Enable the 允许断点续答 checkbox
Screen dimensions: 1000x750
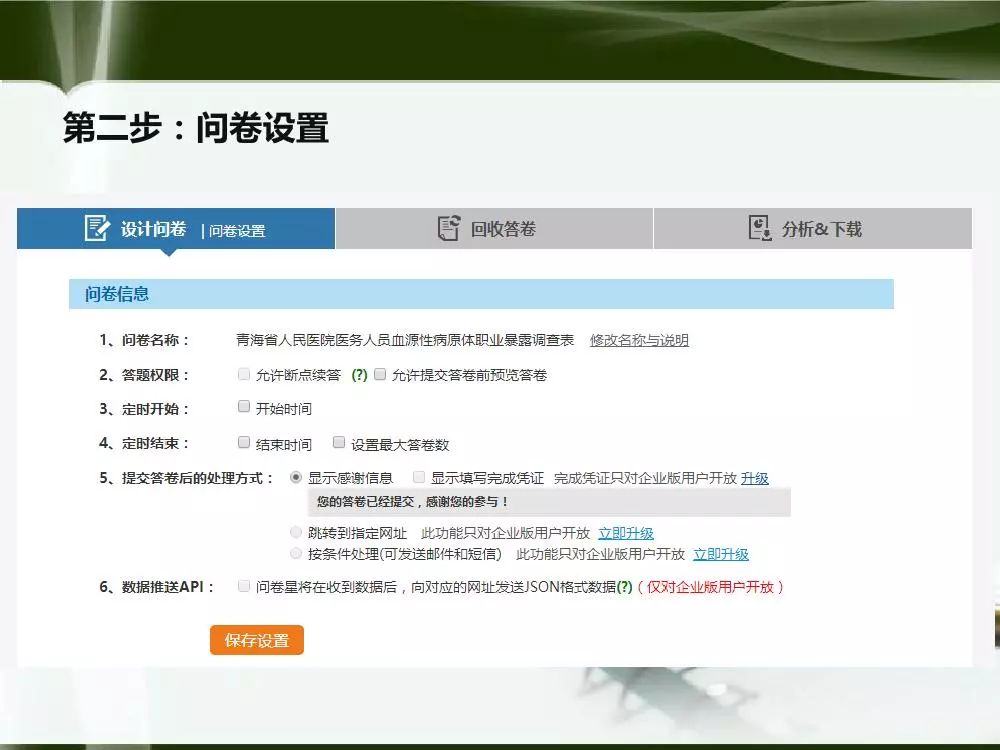[x=244, y=375]
